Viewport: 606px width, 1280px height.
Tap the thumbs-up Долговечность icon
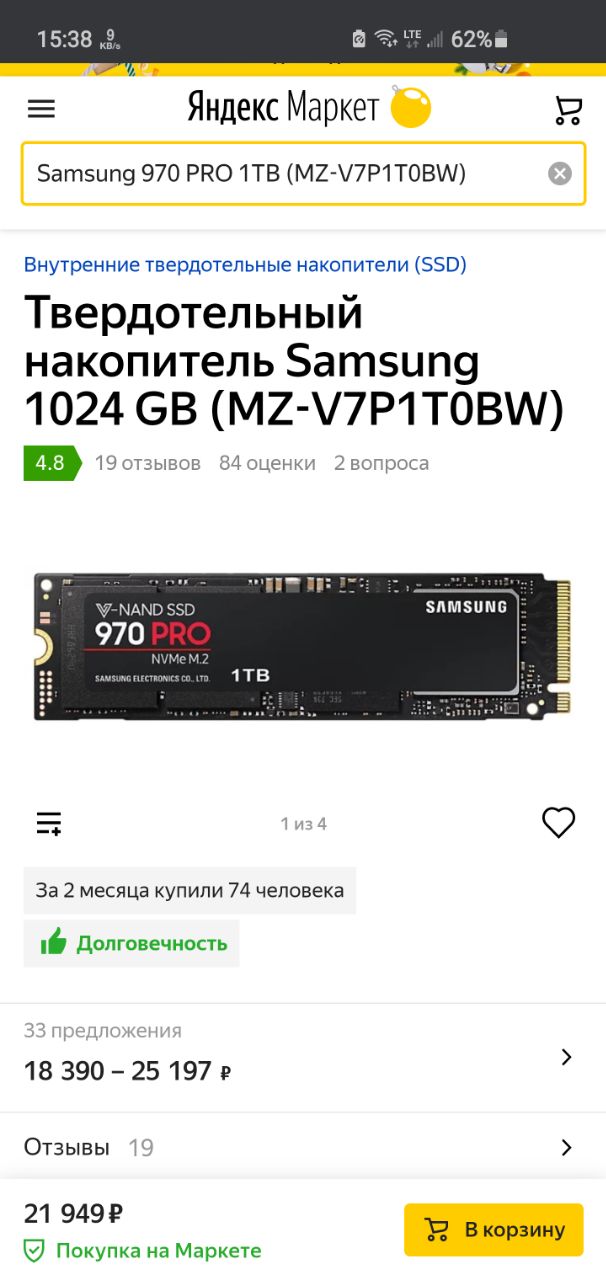point(53,942)
